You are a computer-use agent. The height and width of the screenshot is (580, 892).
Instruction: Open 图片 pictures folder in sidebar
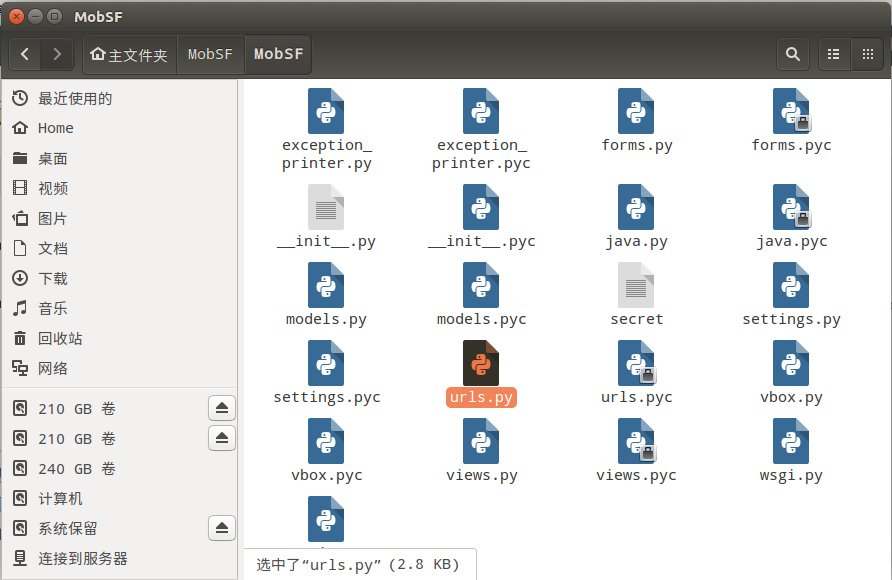click(119, 218)
